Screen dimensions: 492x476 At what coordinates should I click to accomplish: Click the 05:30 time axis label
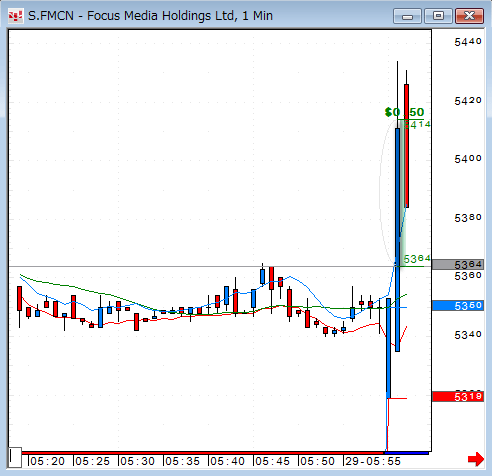click(137, 461)
